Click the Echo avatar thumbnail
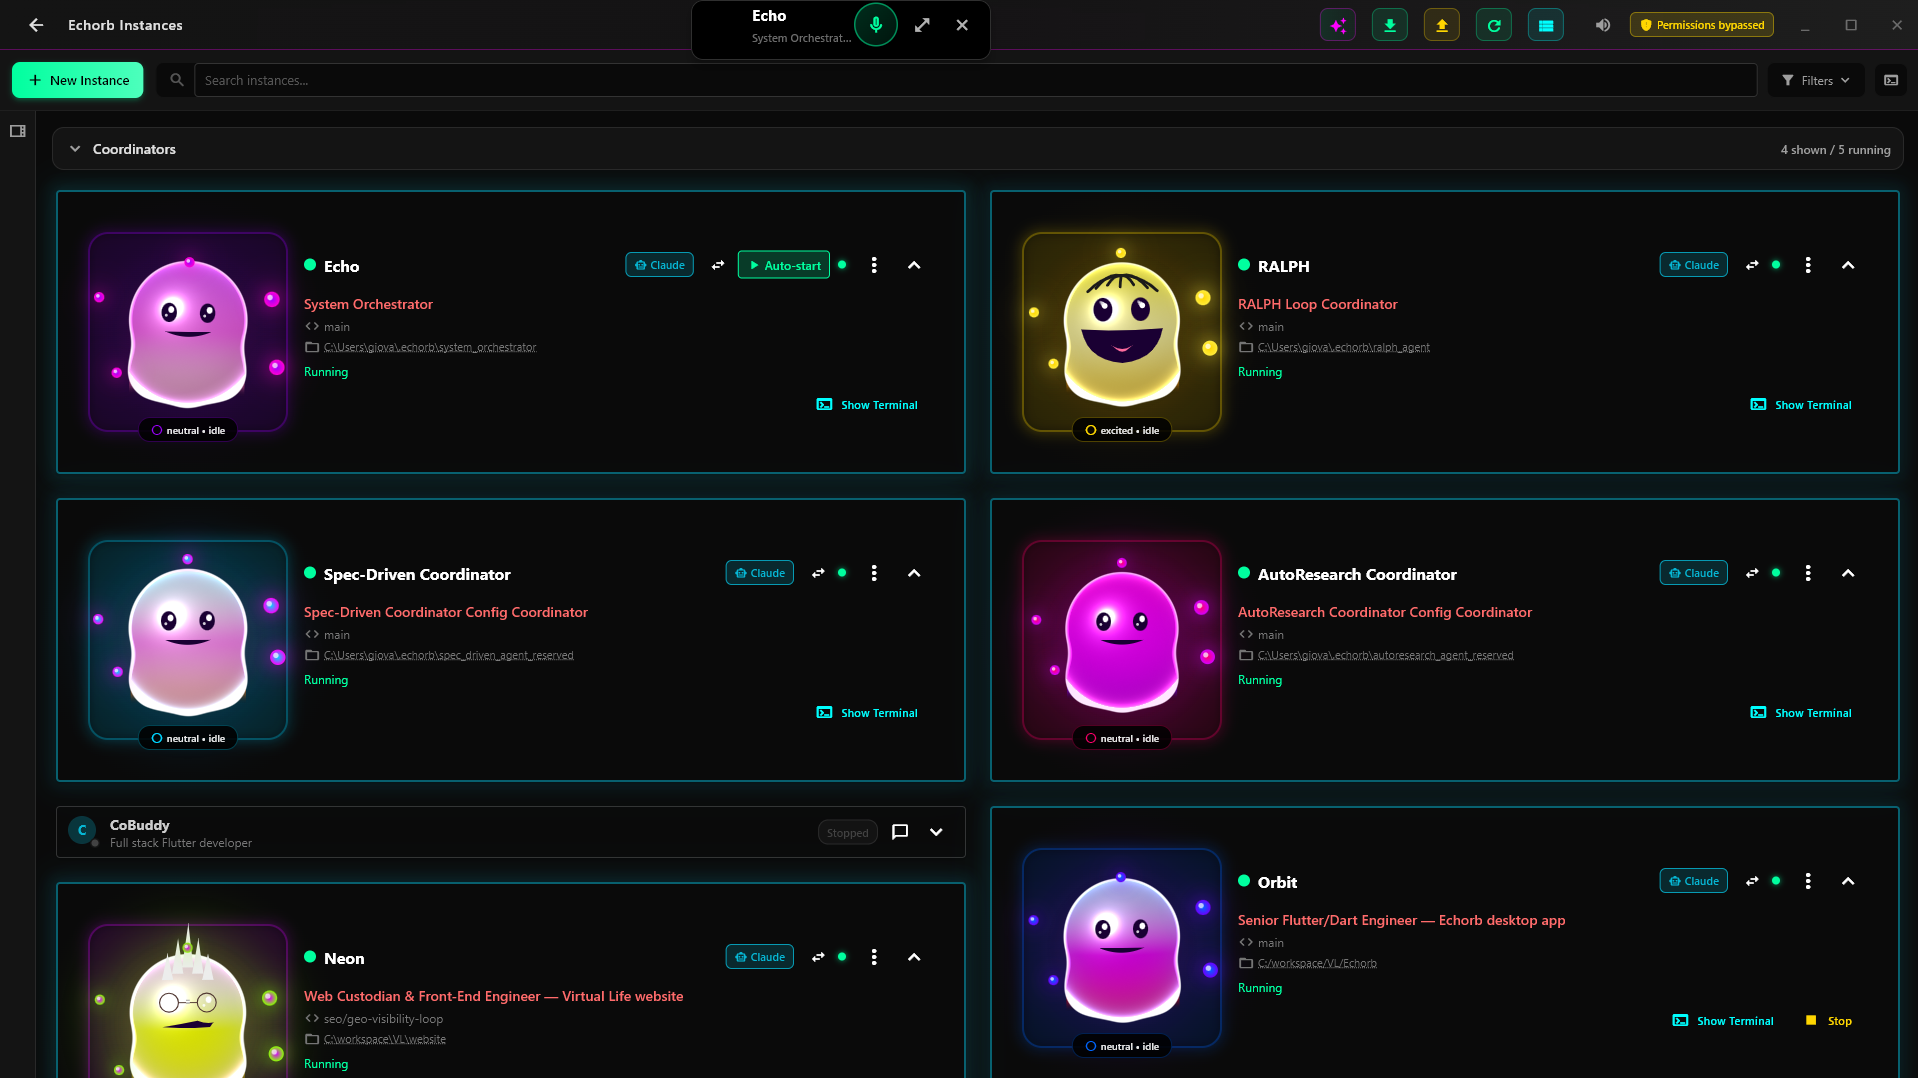 tap(188, 332)
